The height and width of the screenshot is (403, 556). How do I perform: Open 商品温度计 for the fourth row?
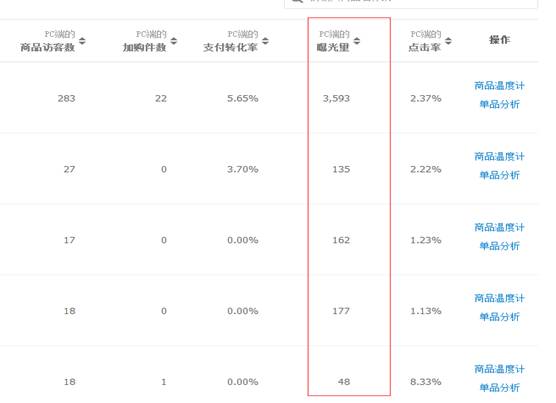(x=499, y=298)
